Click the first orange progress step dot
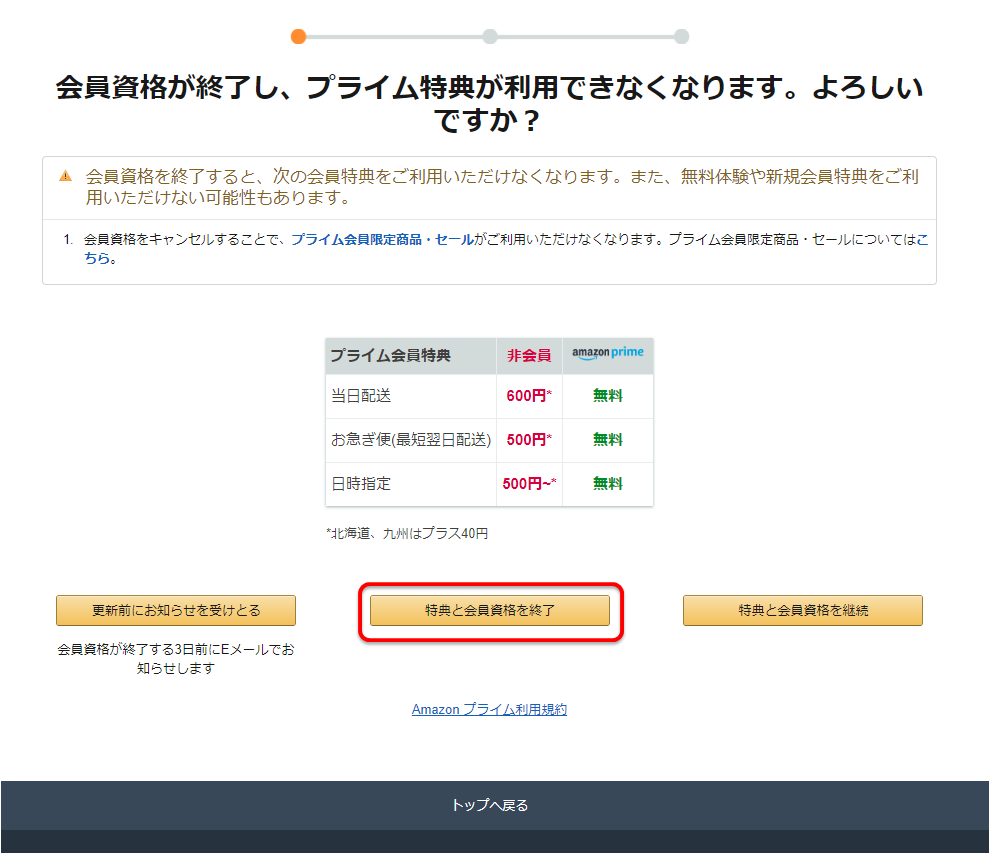This screenshot has height=854, width=990. pyautogui.click(x=299, y=37)
